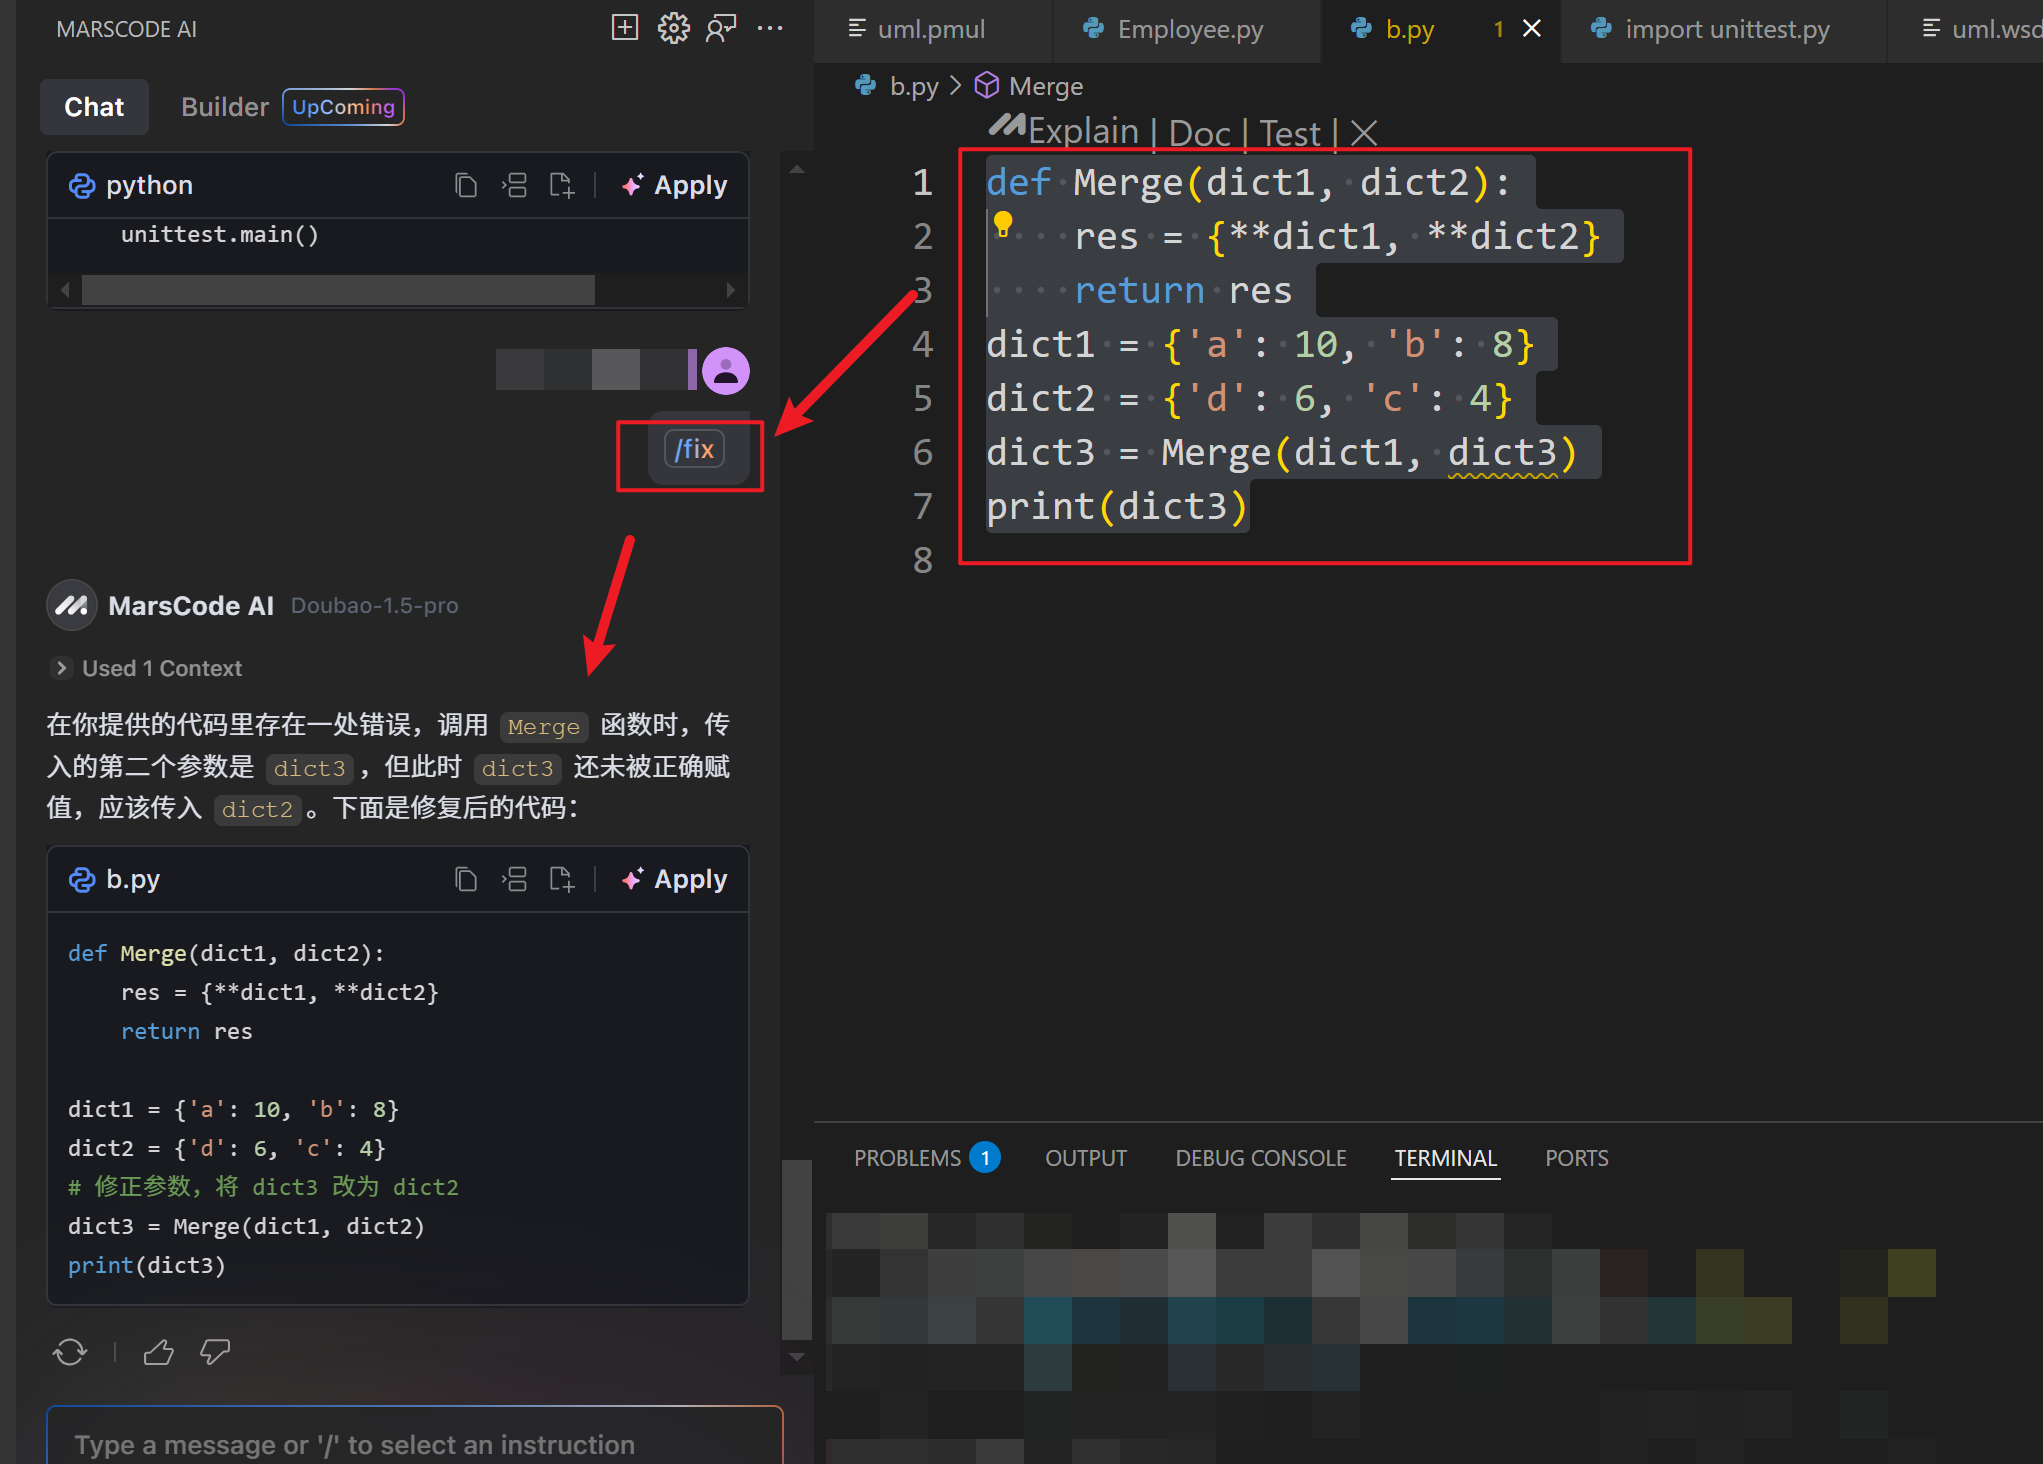Create new file from b.py code block
The height and width of the screenshot is (1464, 2043).
tap(561, 879)
